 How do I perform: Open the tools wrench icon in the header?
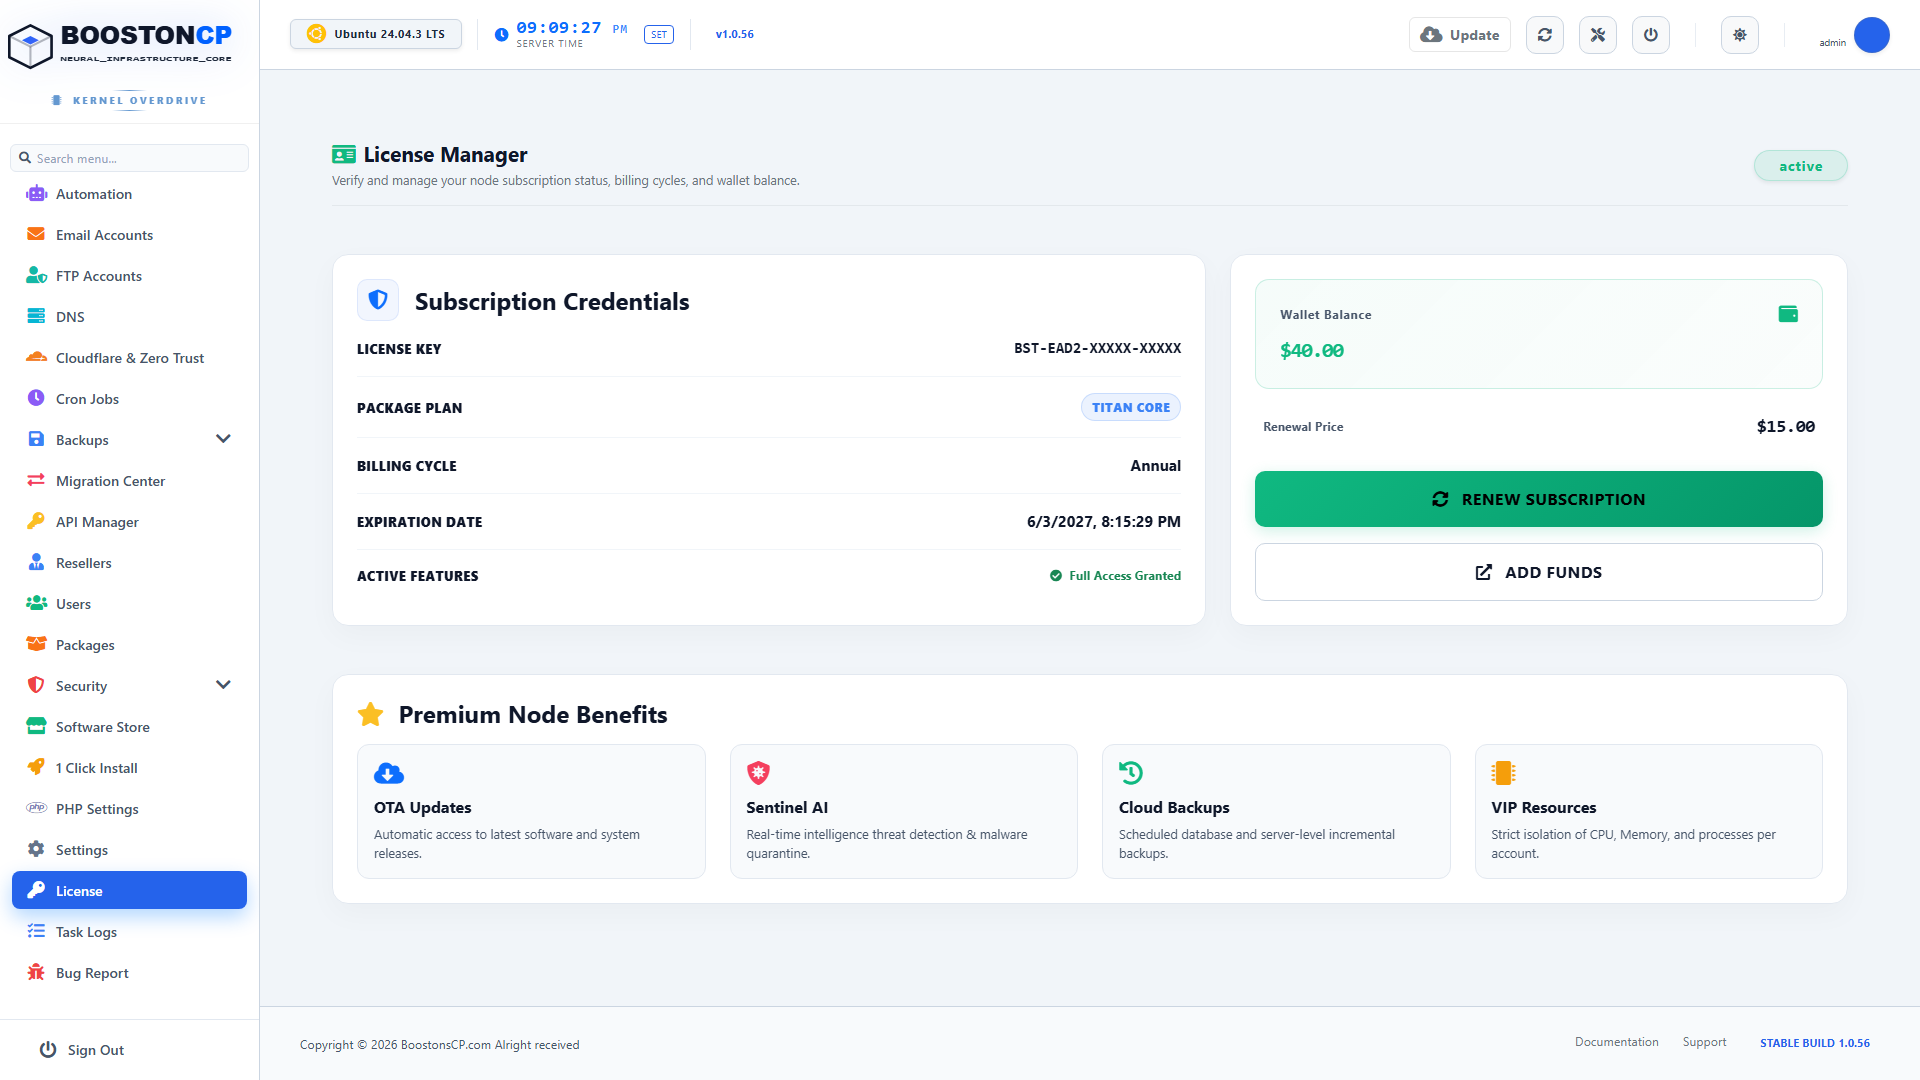click(1598, 35)
